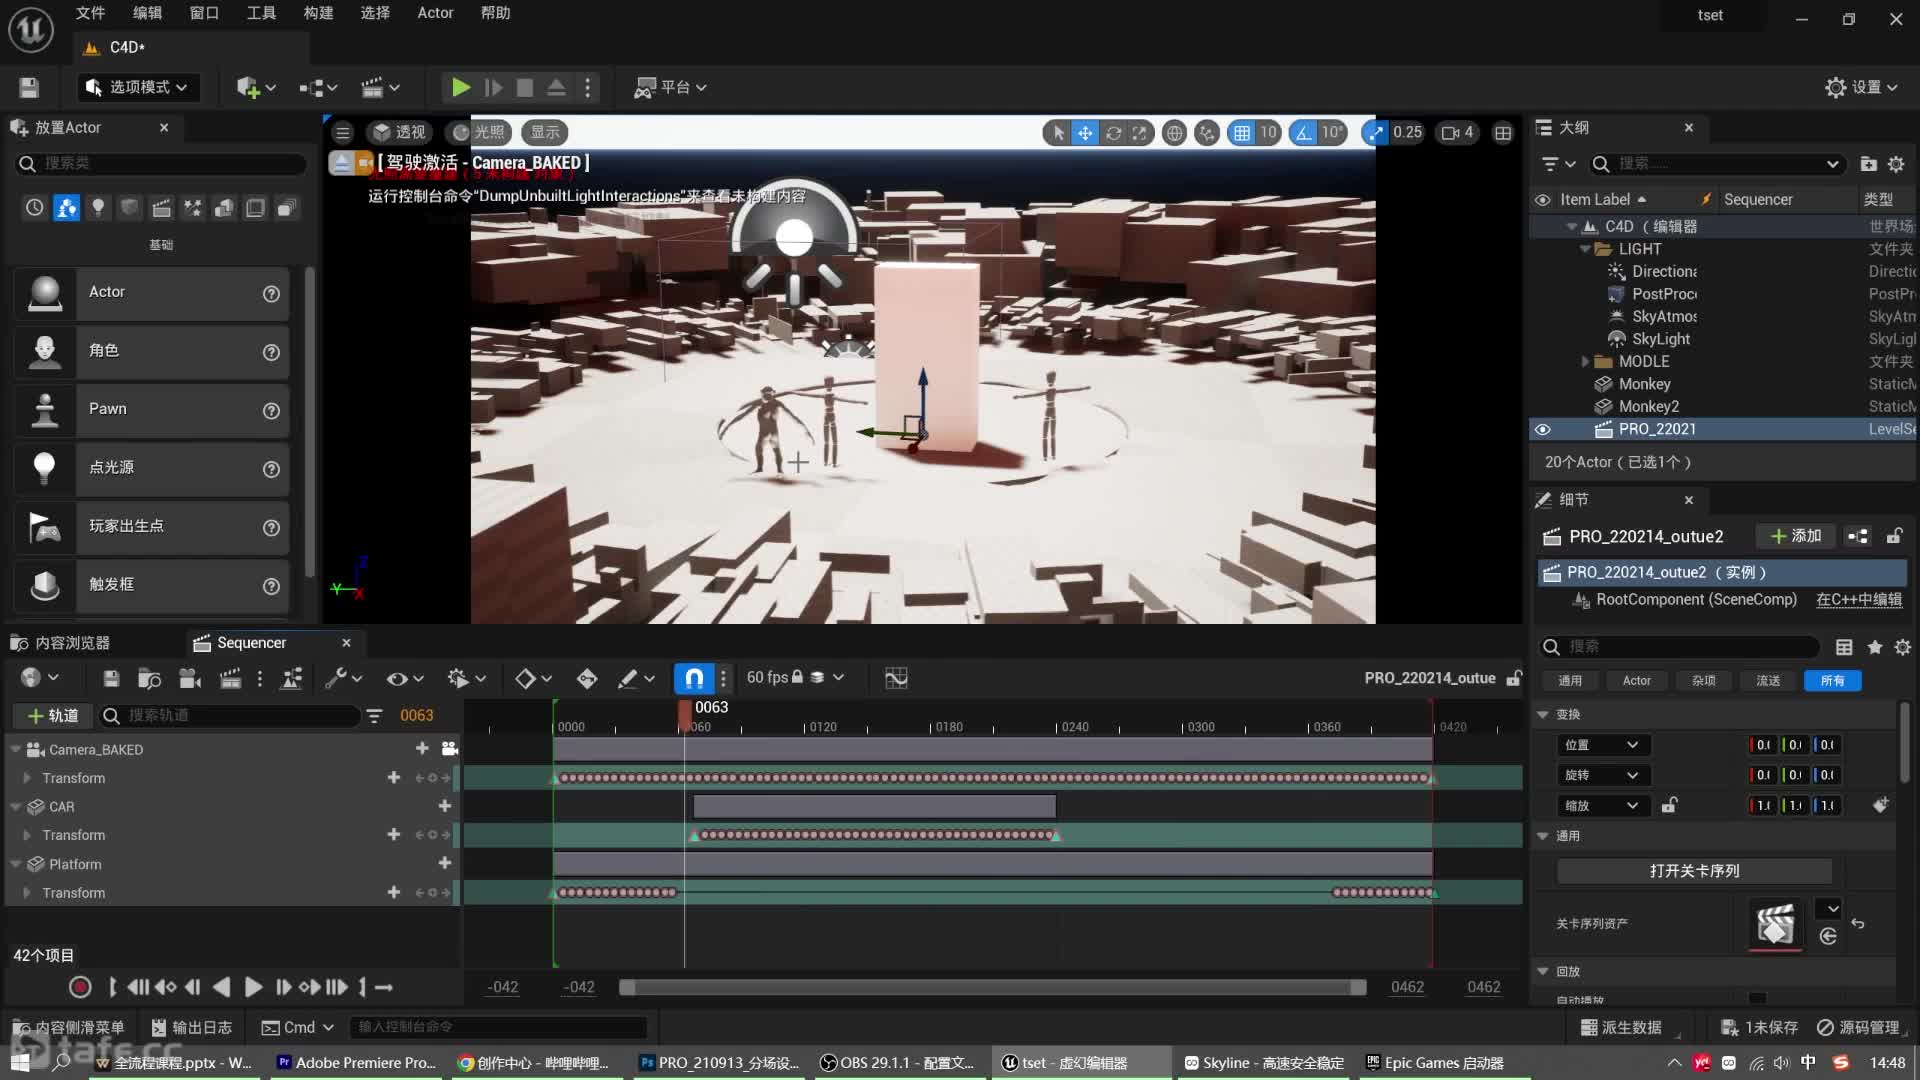Open the 文件 menu
1920x1080 pixels.
click(x=90, y=13)
